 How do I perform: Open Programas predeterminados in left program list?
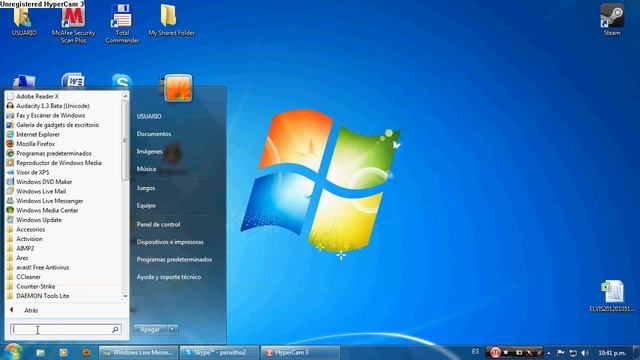click(53, 153)
